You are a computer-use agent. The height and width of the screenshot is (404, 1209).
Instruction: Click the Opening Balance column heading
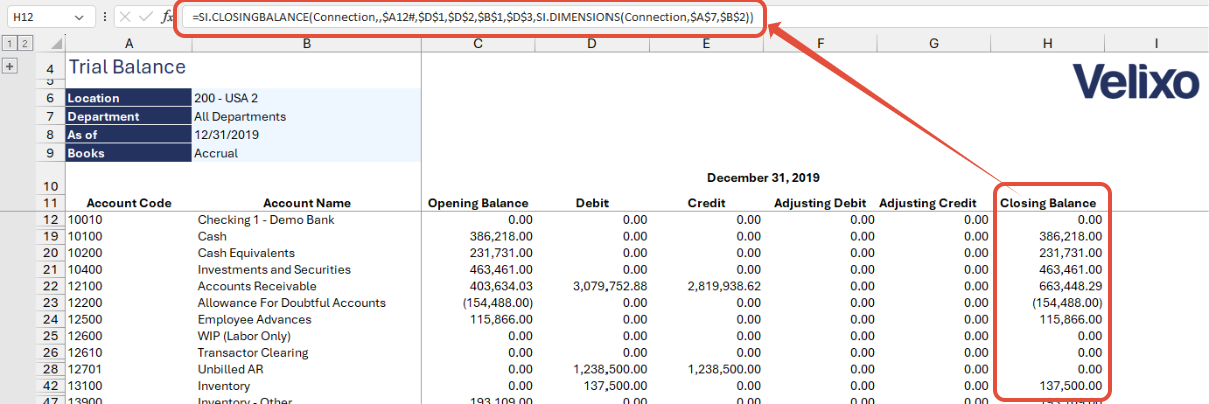tap(478, 203)
